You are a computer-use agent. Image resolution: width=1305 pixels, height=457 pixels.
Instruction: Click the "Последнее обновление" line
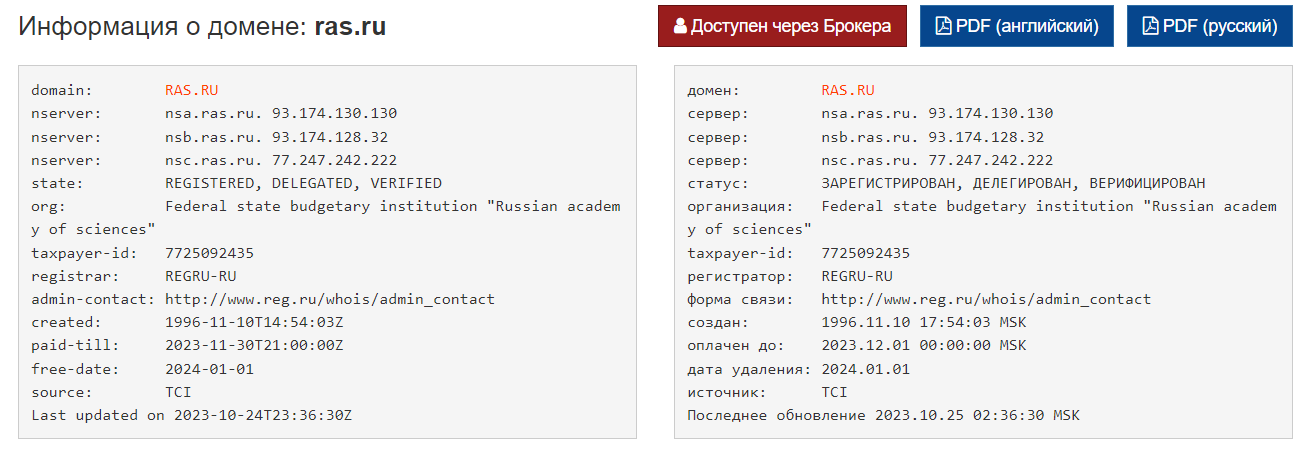(x=884, y=415)
